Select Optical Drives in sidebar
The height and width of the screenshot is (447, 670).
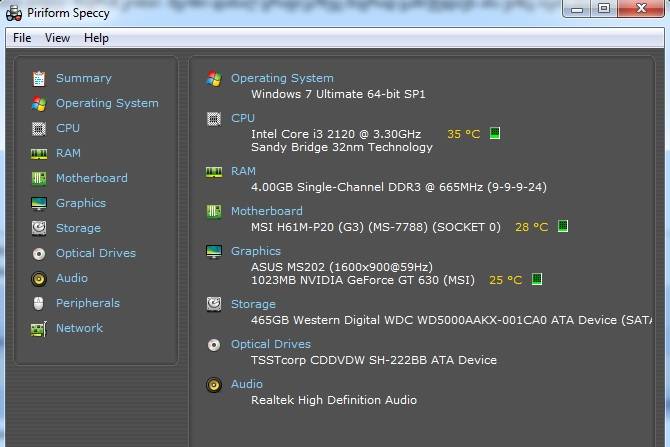pos(96,253)
